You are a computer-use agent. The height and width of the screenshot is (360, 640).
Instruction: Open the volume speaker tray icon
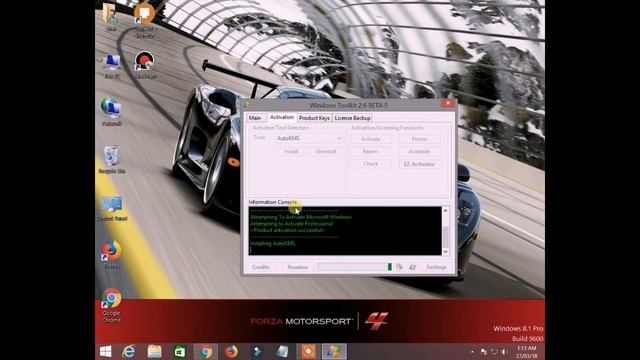click(x=504, y=352)
